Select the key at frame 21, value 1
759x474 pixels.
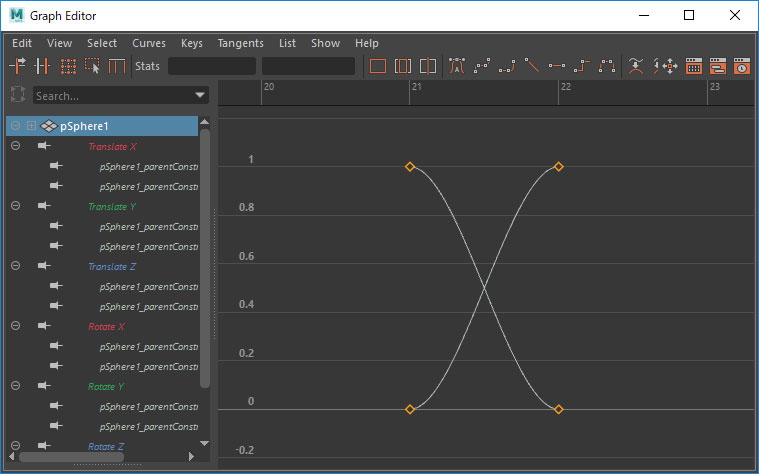410,167
